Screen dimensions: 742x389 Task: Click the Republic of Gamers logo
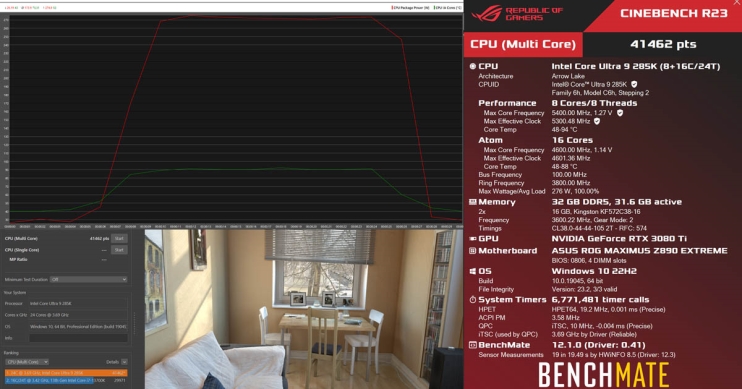pyautogui.click(x=517, y=14)
